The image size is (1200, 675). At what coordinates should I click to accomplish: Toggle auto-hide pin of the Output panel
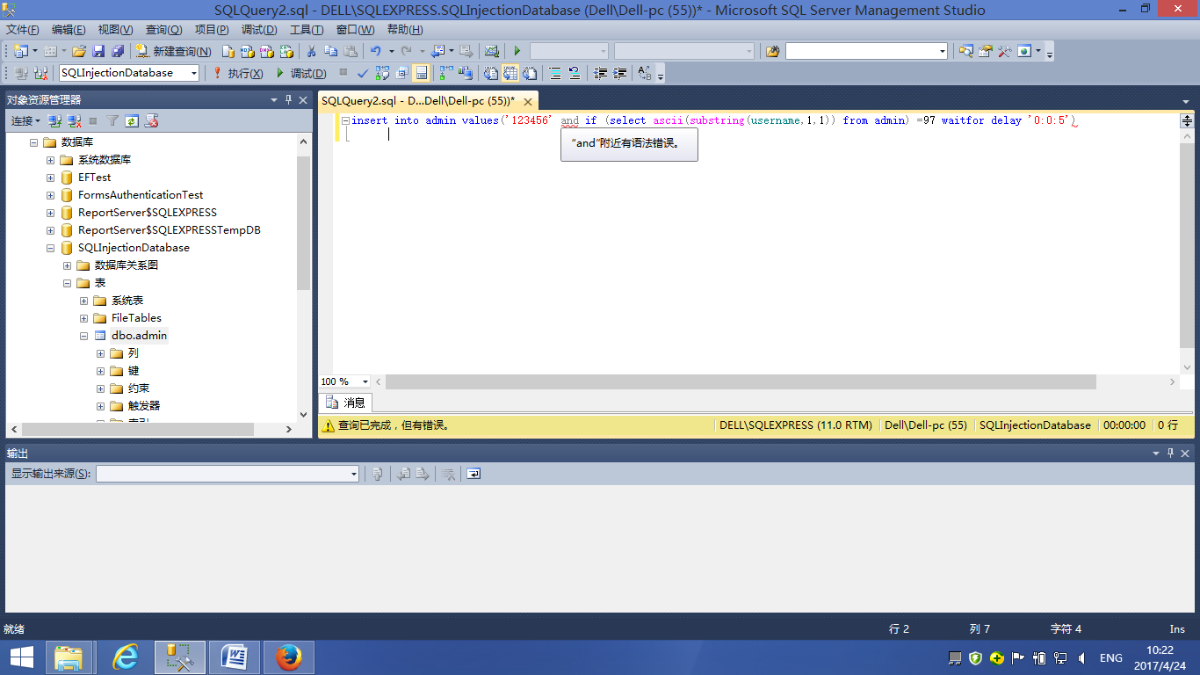click(x=1170, y=453)
